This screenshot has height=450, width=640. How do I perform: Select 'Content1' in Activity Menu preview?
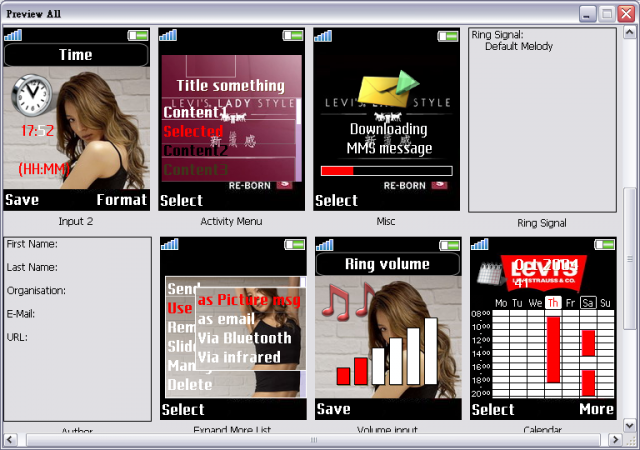tap(195, 112)
